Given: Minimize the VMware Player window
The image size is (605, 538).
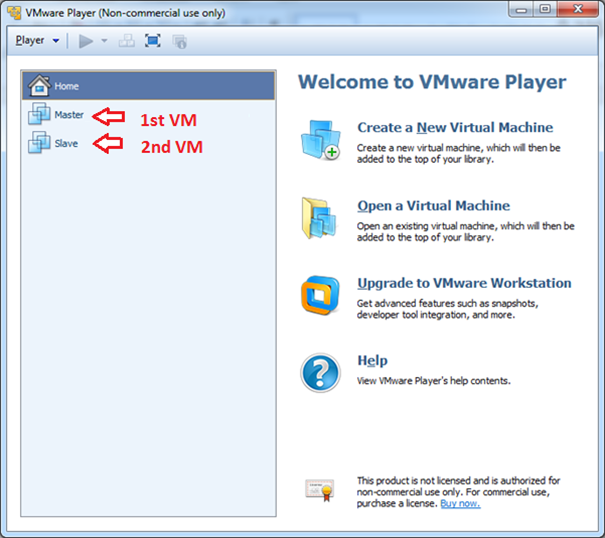Looking at the screenshot, I should [521, 10].
